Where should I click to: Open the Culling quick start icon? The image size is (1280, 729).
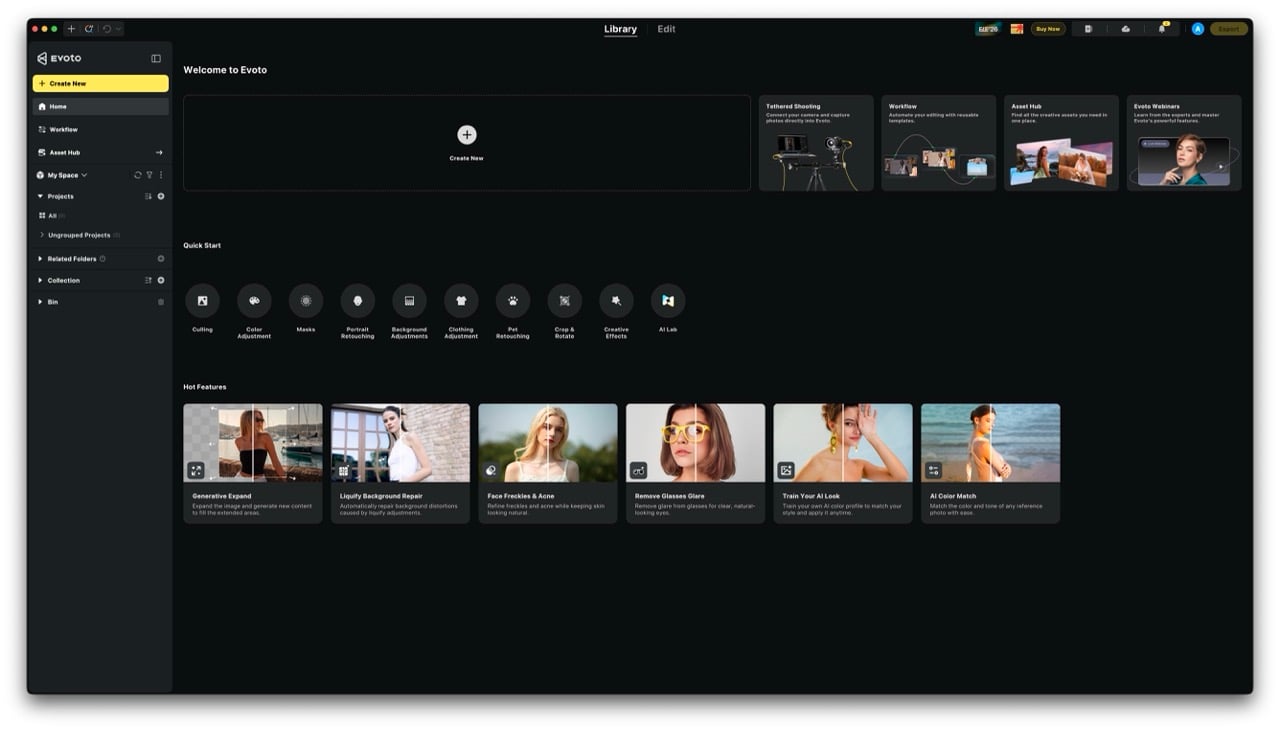coord(202,300)
